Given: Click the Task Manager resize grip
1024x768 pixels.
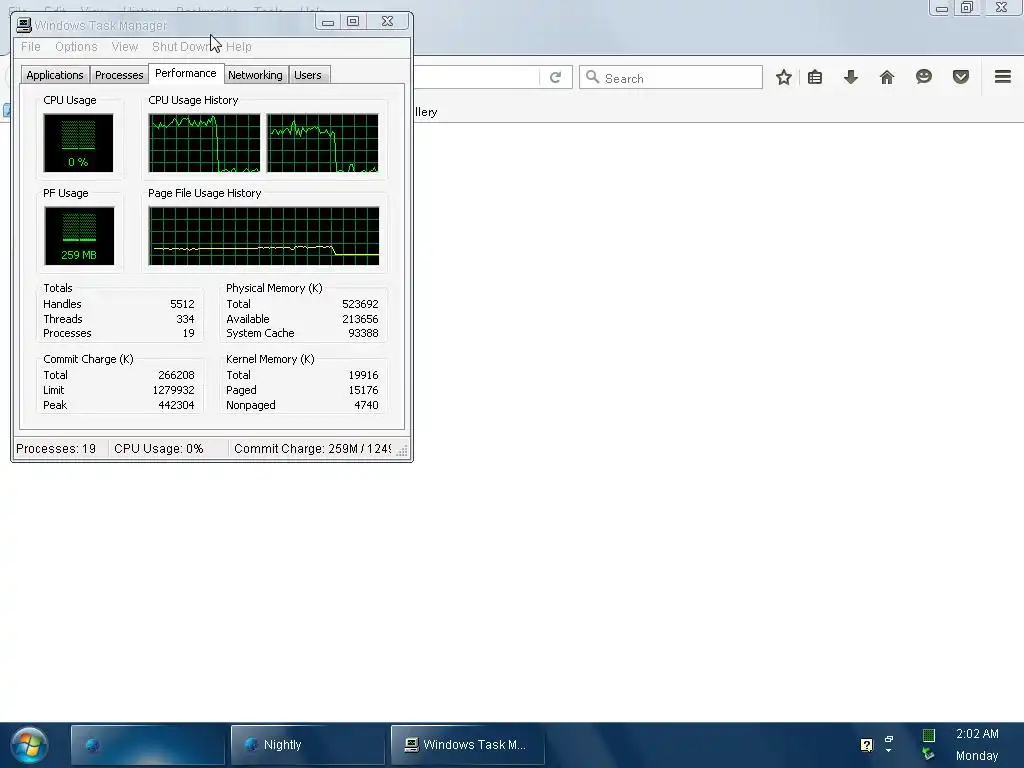Looking at the screenshot, I should point(402,451).
